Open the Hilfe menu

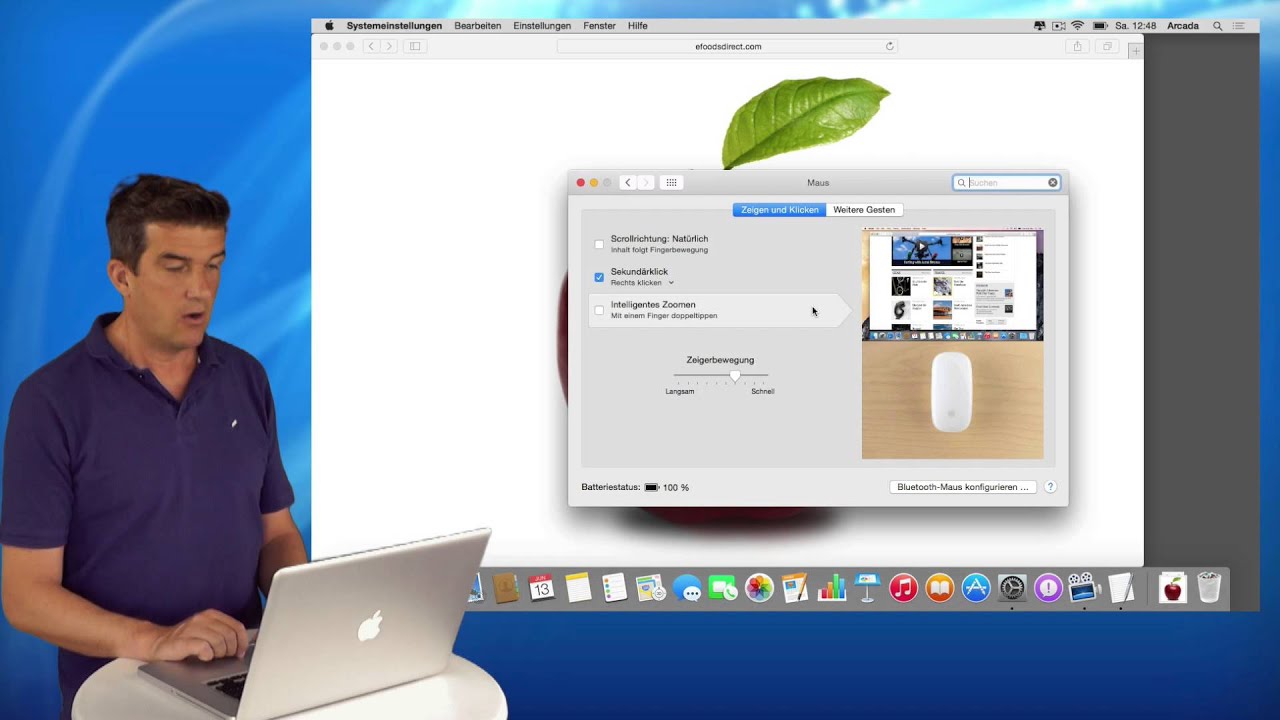click(x=637, y=26)
